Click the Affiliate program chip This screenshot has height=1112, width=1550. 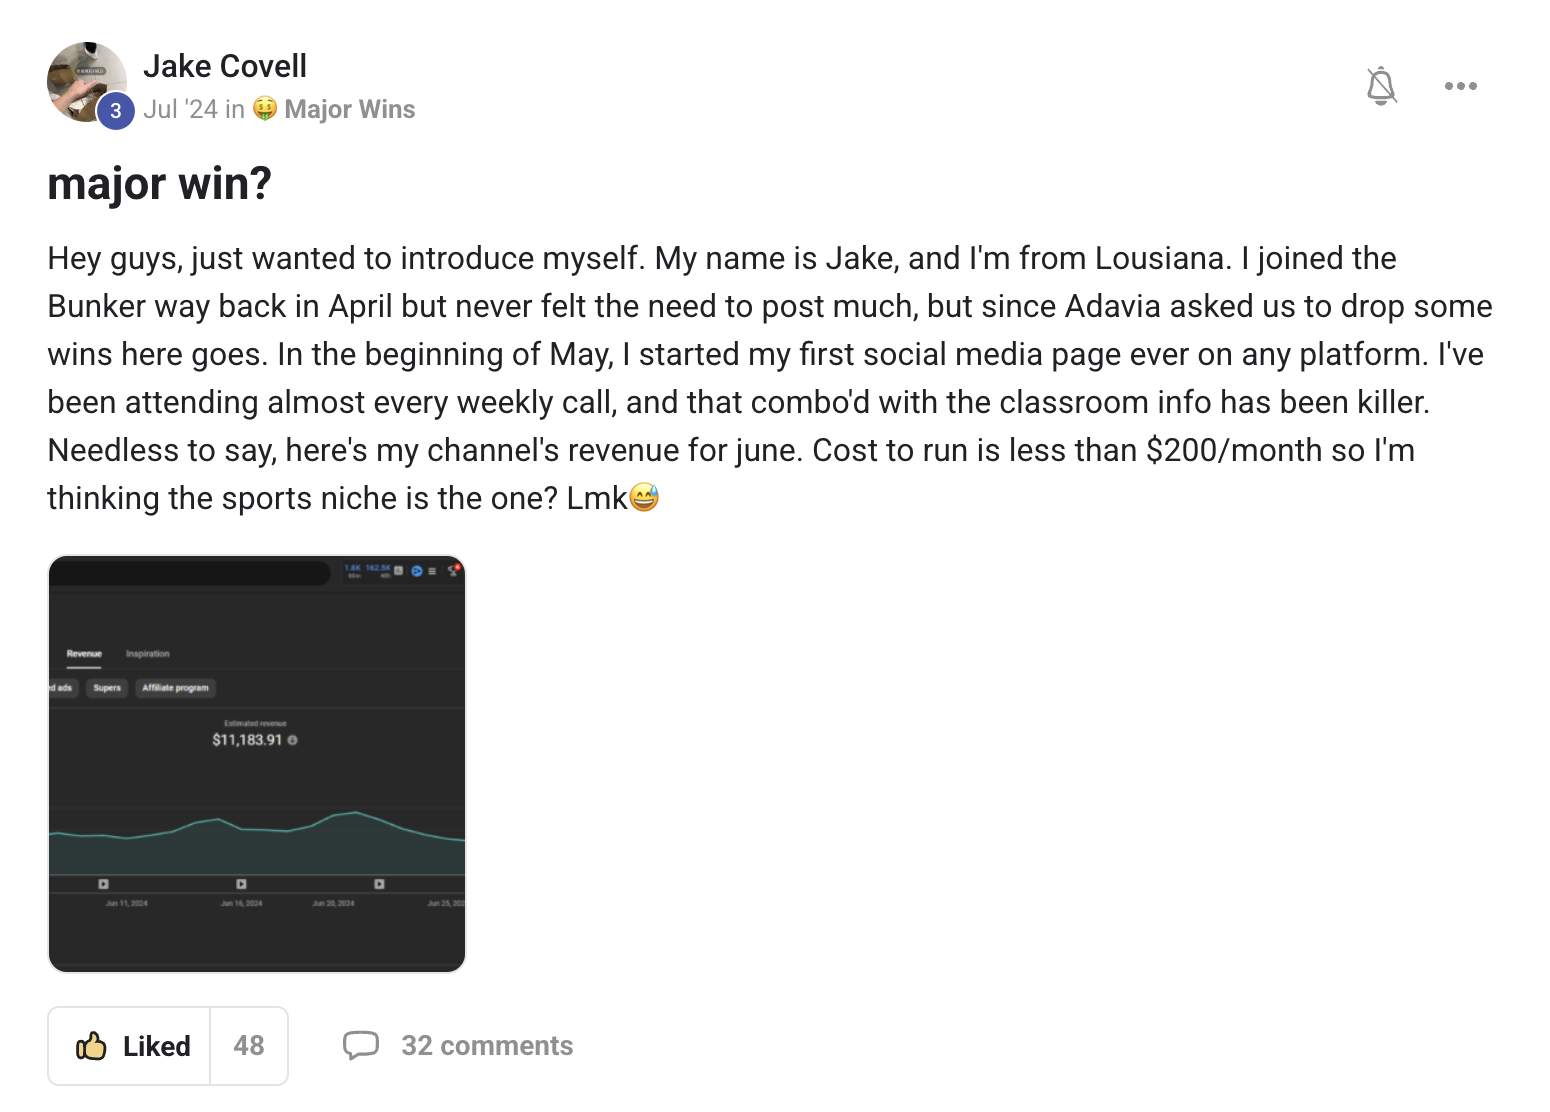click(x=176, y=688)
